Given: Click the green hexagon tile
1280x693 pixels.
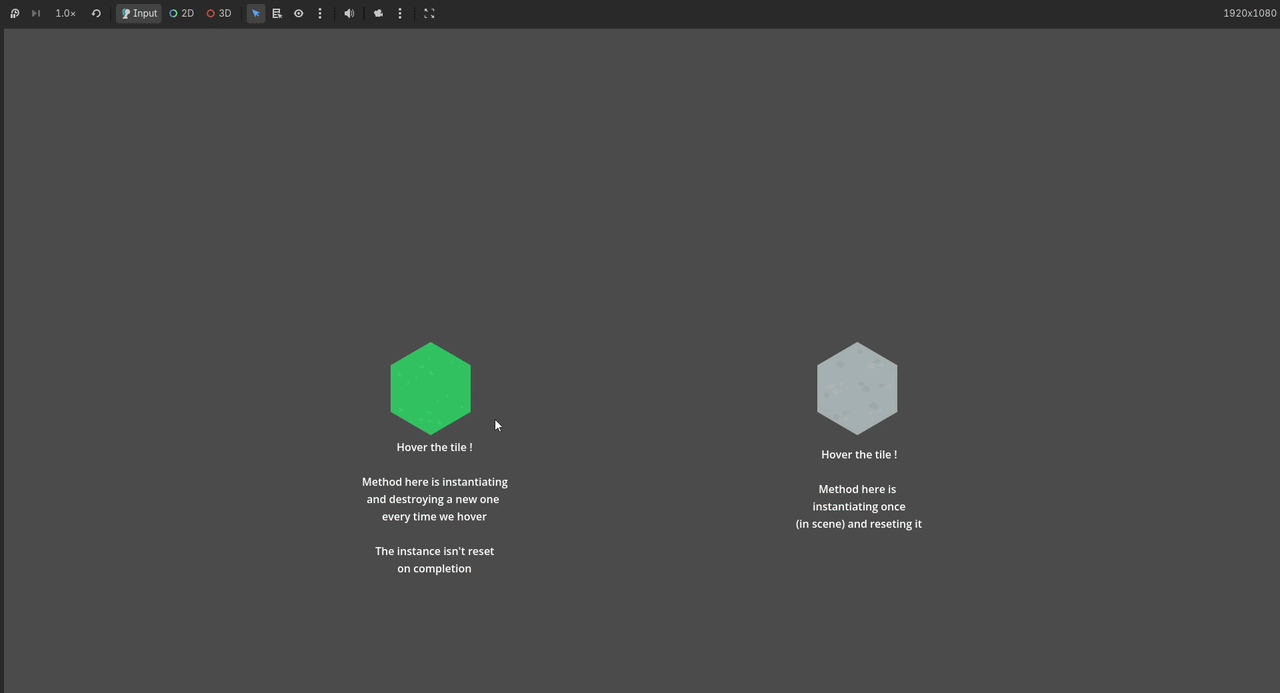Looking at the screenshot, I should point(430,389).
